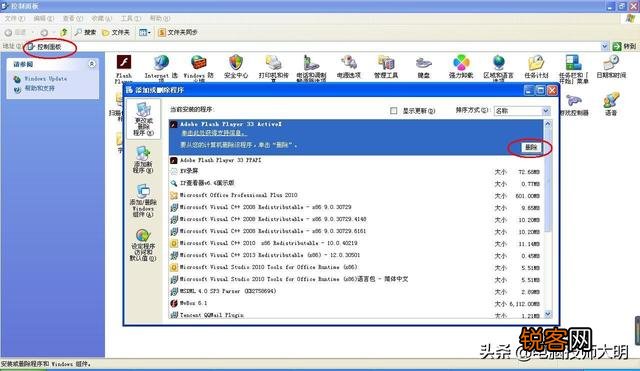Open Windows Update link in sidebar

coord(46,78)
